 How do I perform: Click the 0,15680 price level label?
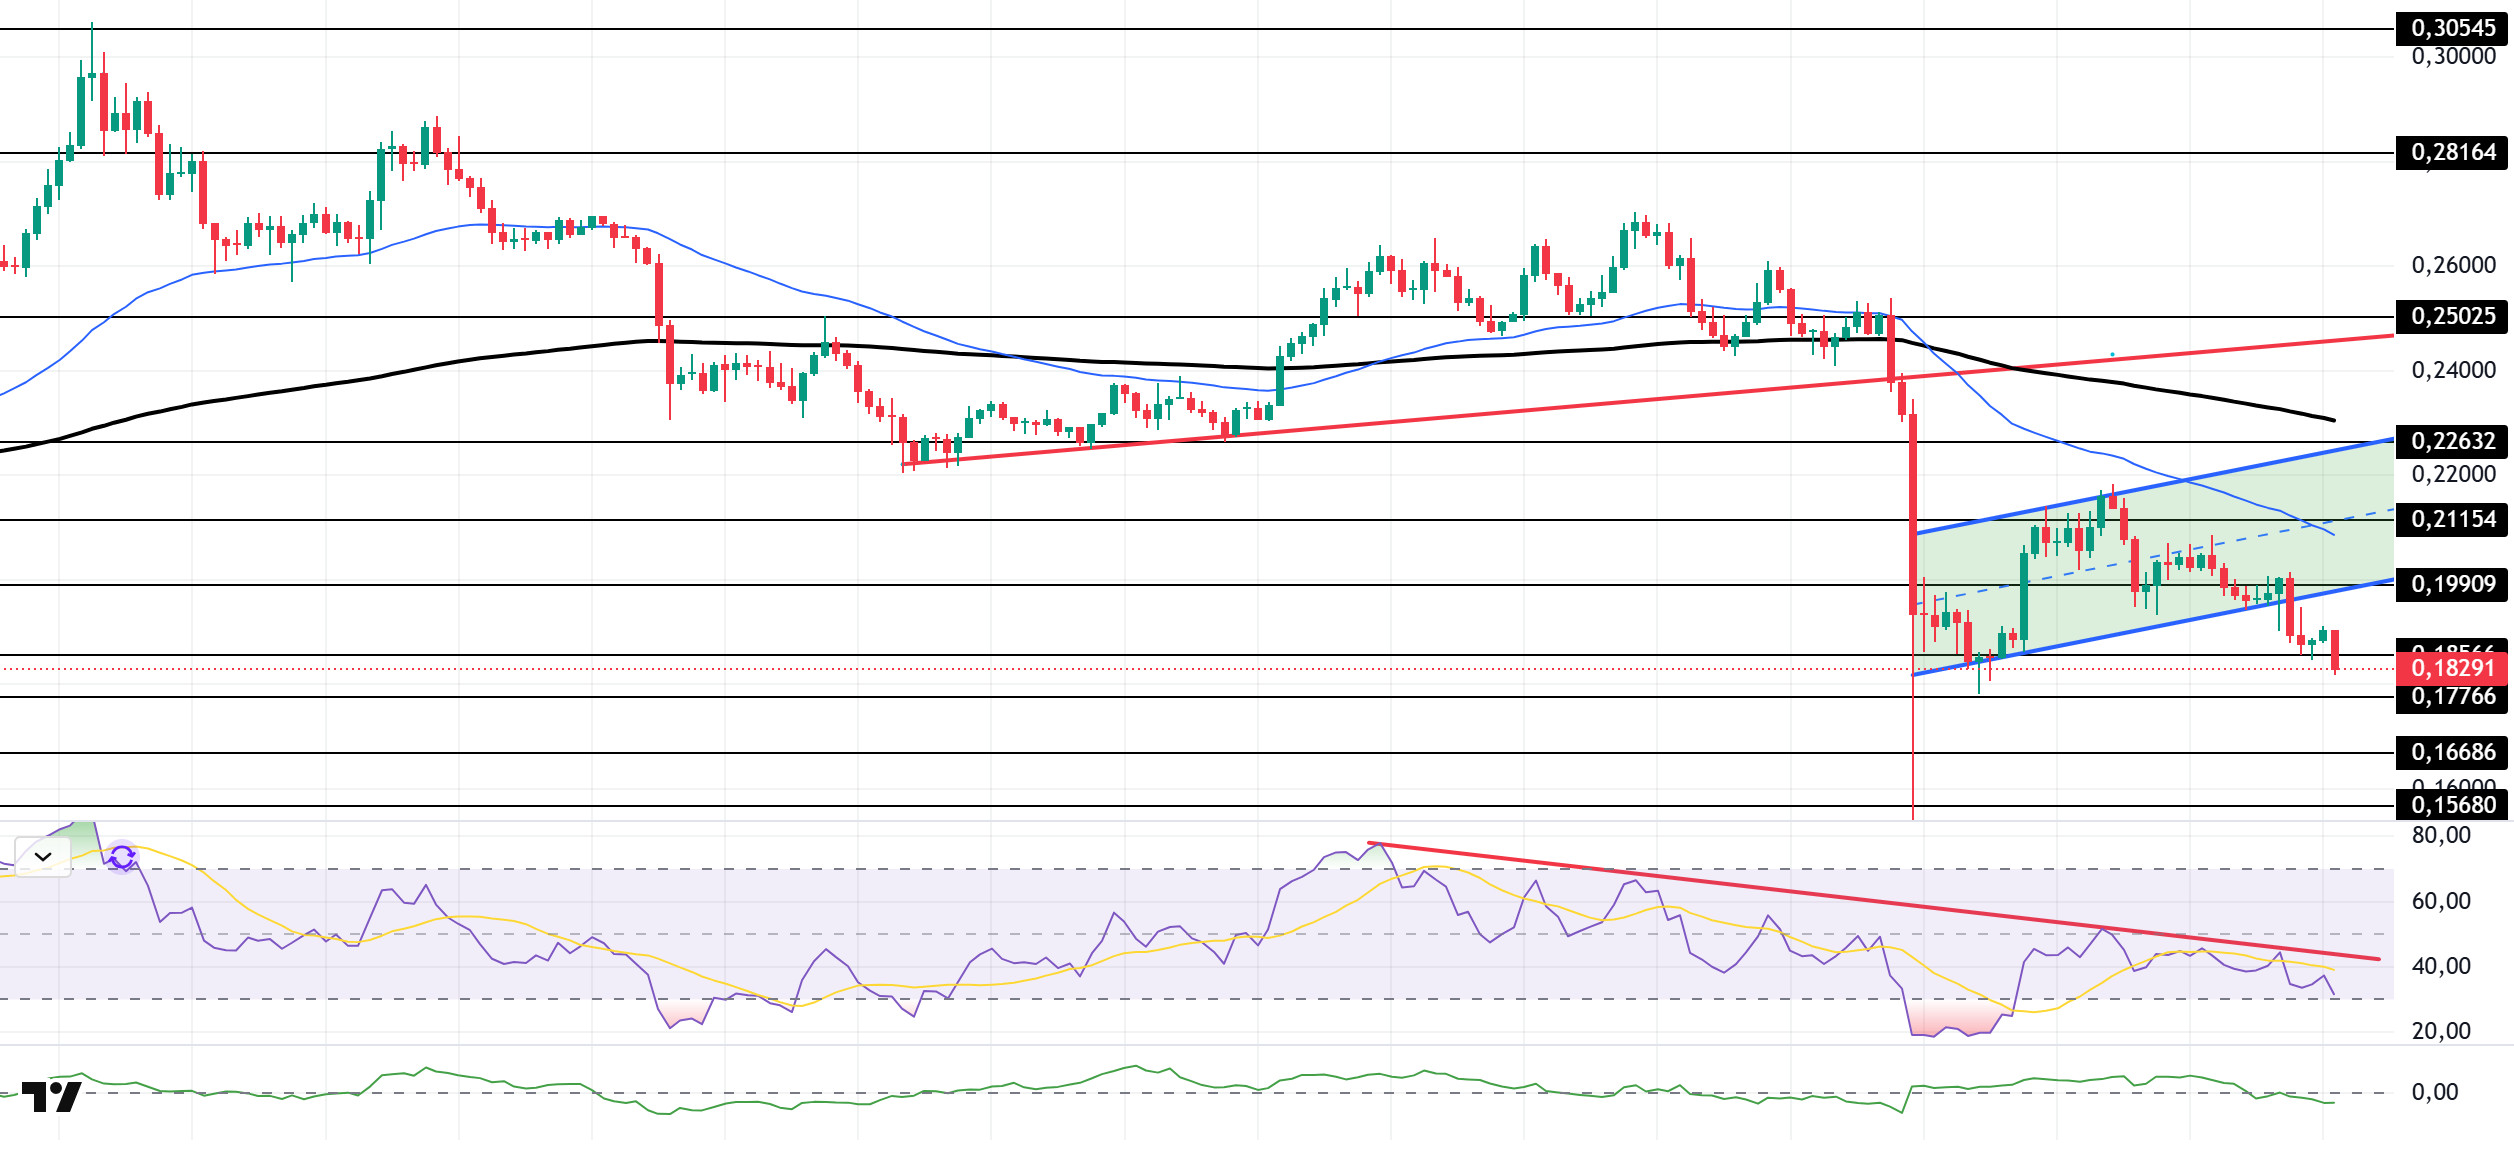(x=2451, y=806)
